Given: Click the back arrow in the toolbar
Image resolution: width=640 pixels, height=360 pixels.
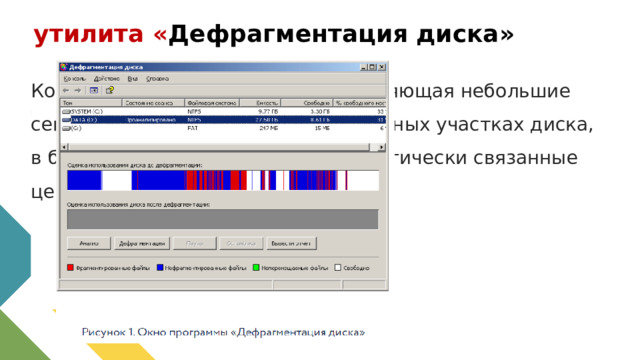Looking at the screenshot, I should (66, 90).
